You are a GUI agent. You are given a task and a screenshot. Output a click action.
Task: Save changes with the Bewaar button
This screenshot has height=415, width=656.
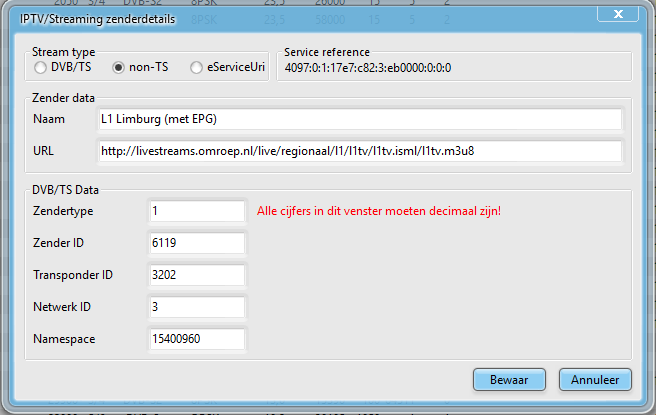(x=509, y=380)
